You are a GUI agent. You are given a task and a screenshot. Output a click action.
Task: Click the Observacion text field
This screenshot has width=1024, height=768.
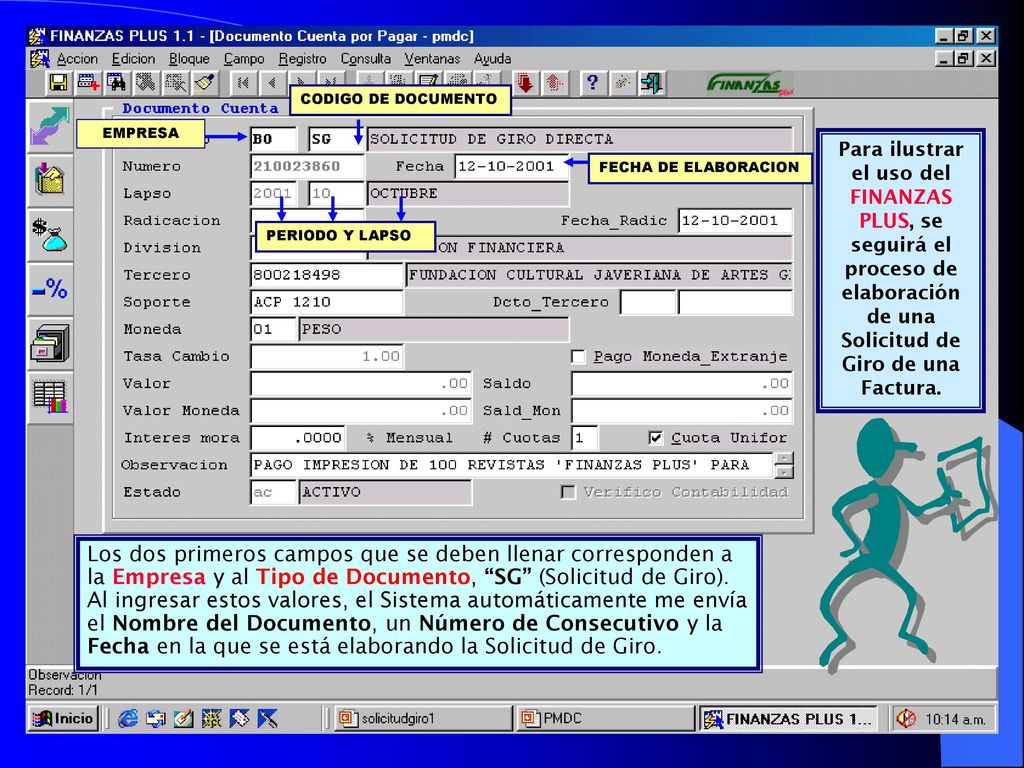click(512, 465)
